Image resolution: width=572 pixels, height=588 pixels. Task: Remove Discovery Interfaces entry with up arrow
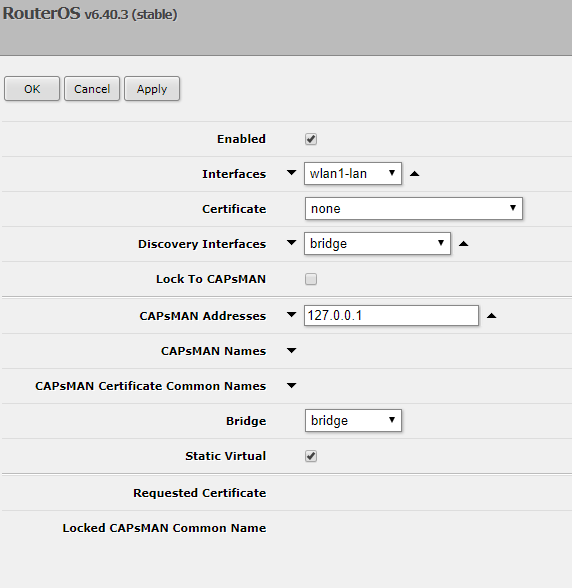coord(464,244)
